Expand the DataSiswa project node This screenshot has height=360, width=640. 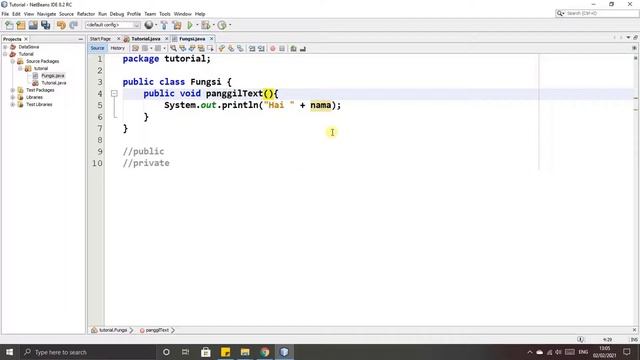click(x=5, y=47)
